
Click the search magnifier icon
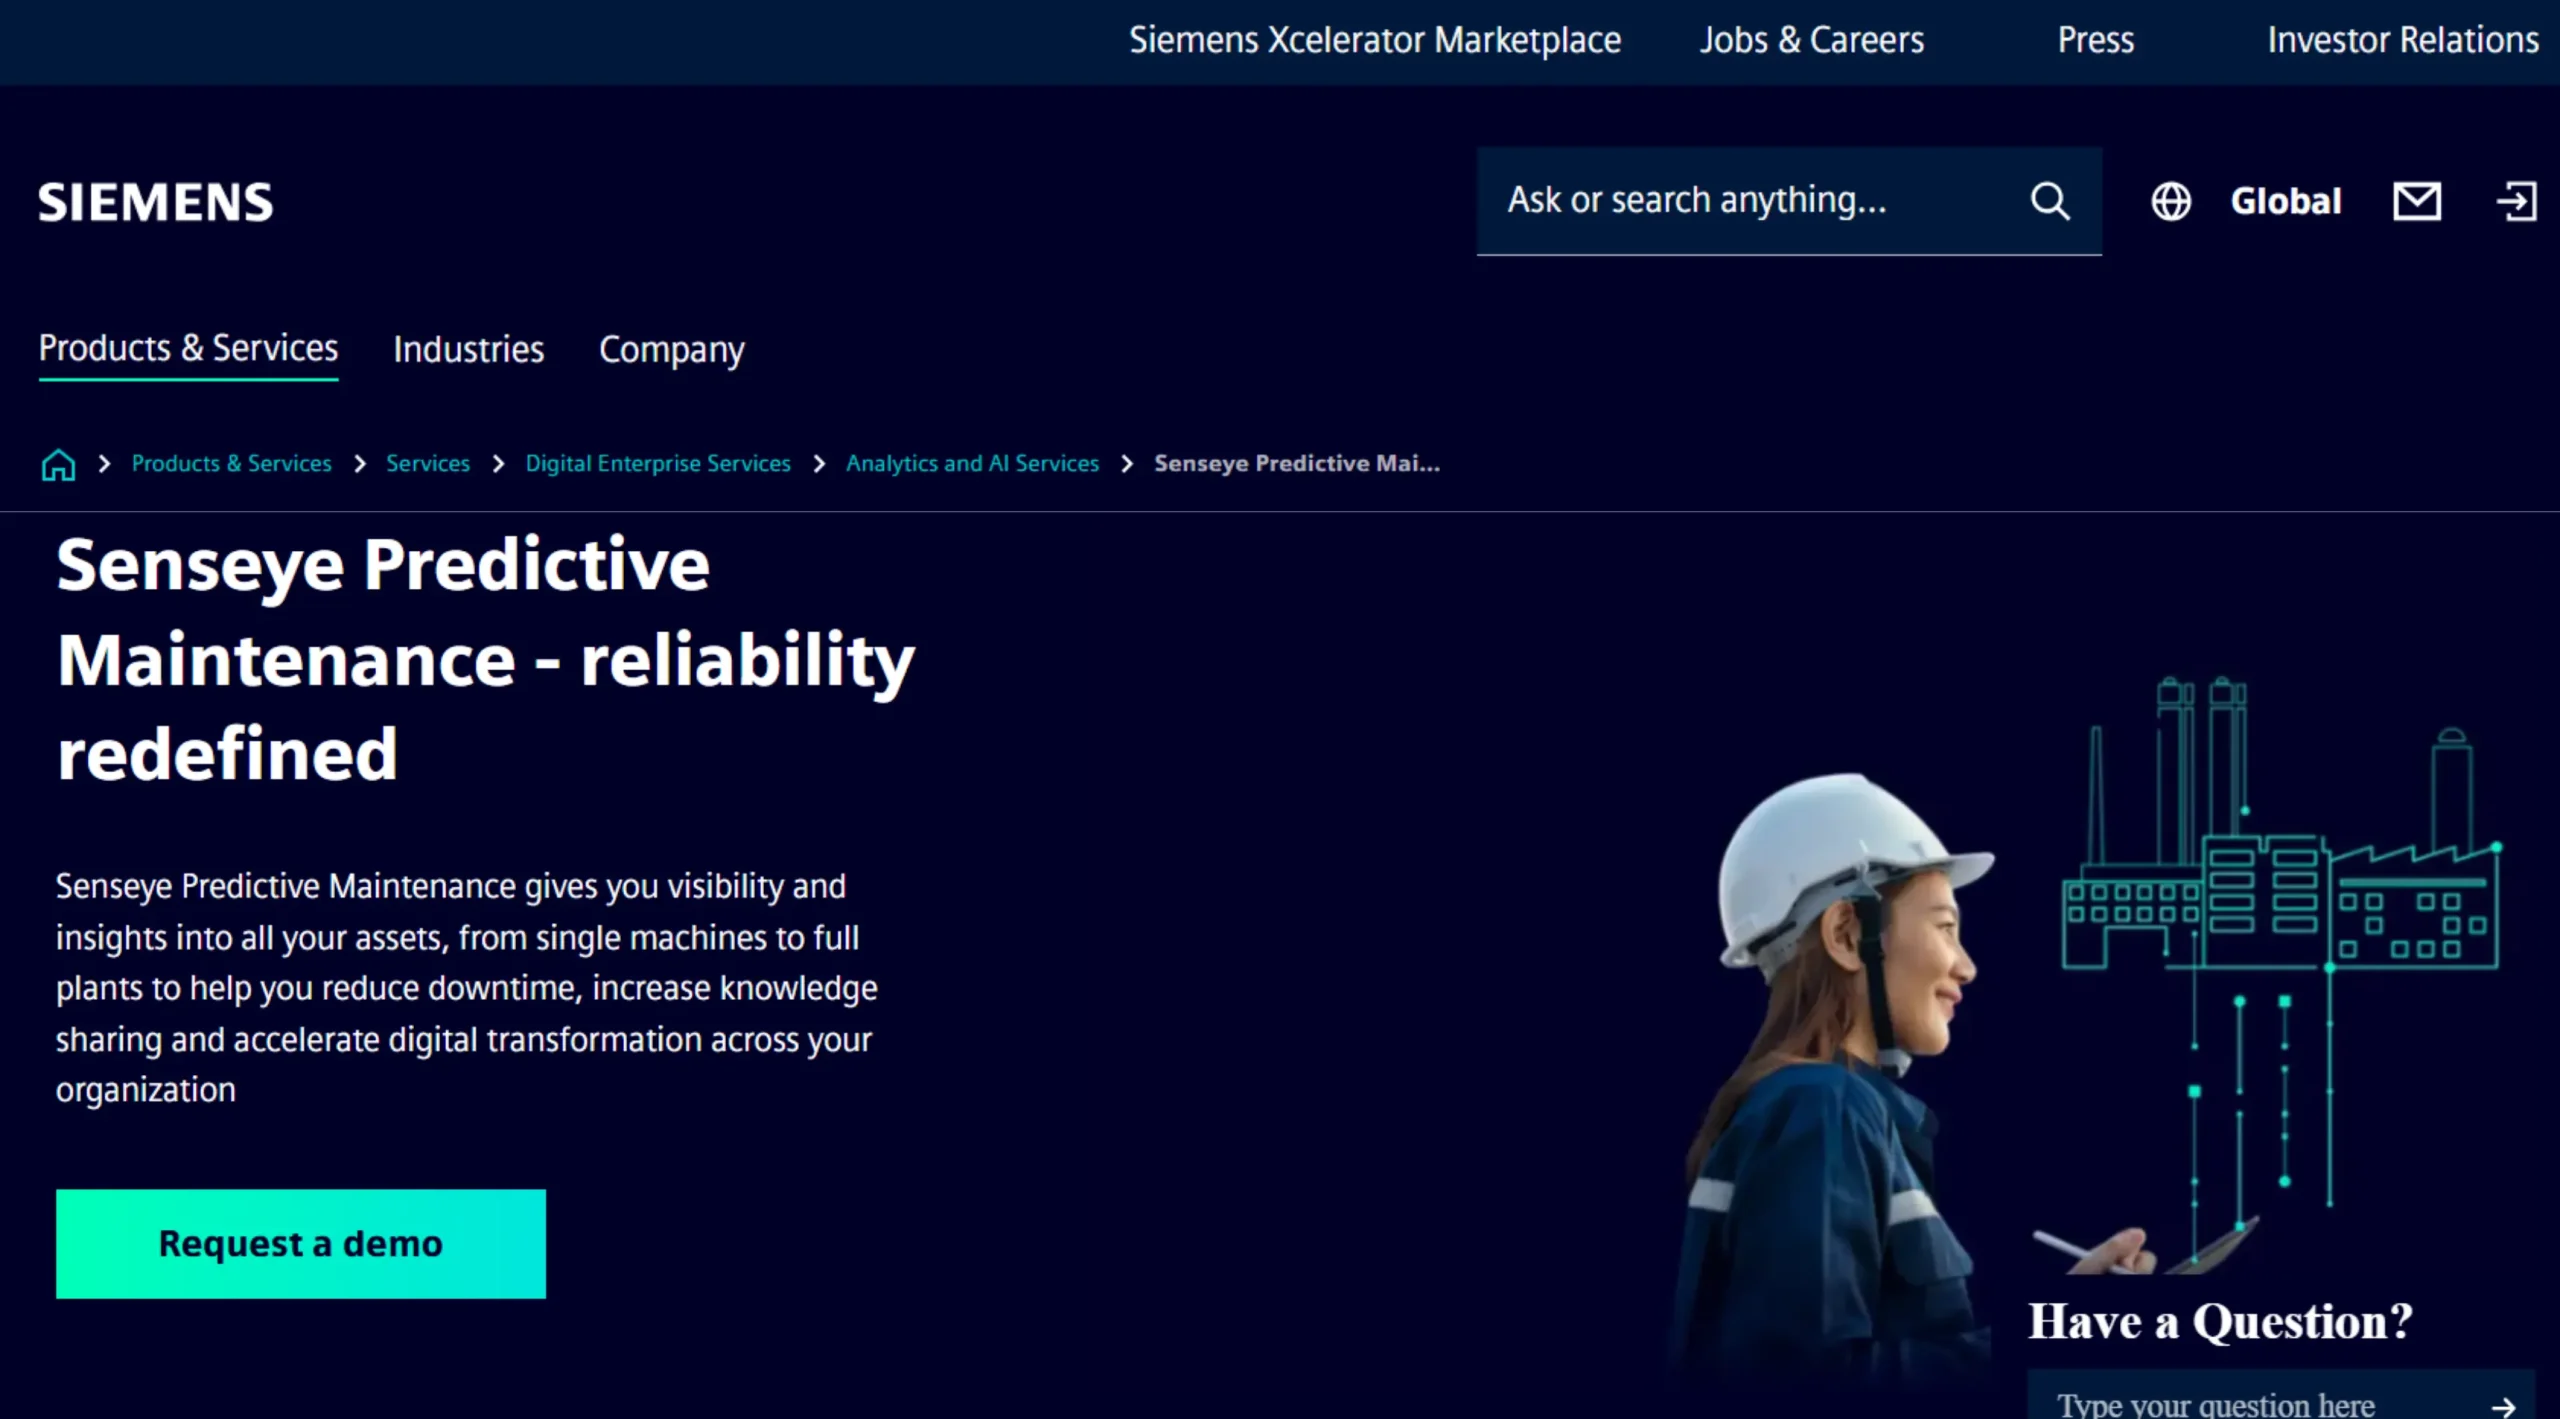click(x=2049, y=201)
